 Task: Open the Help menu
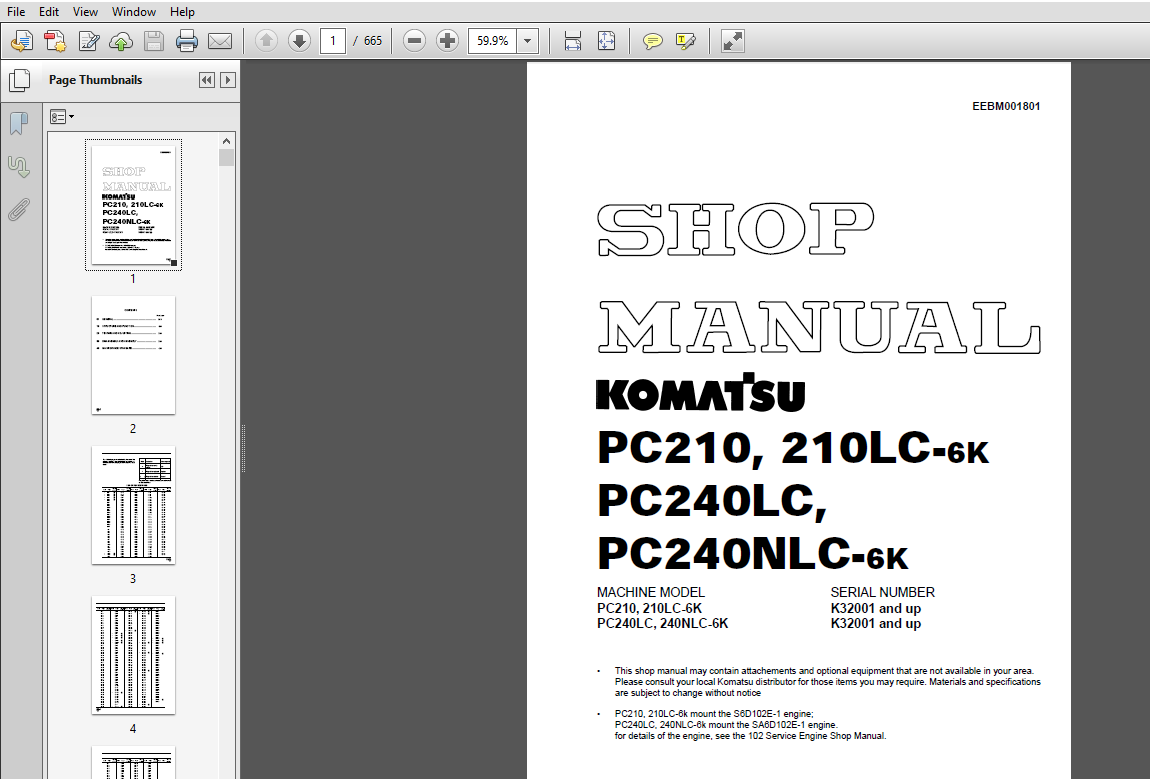click(182, 12)
